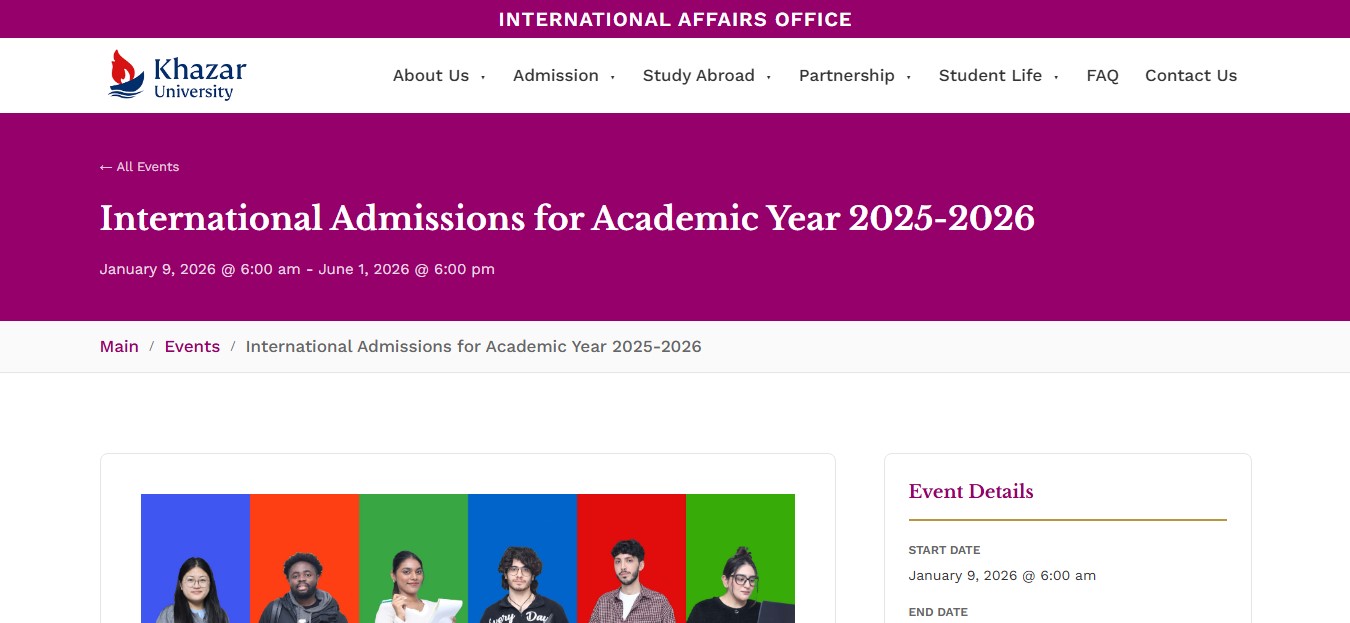Open the Study Abroad menu
This screenshot has height=623, width=1350.
tap(699, 75)
